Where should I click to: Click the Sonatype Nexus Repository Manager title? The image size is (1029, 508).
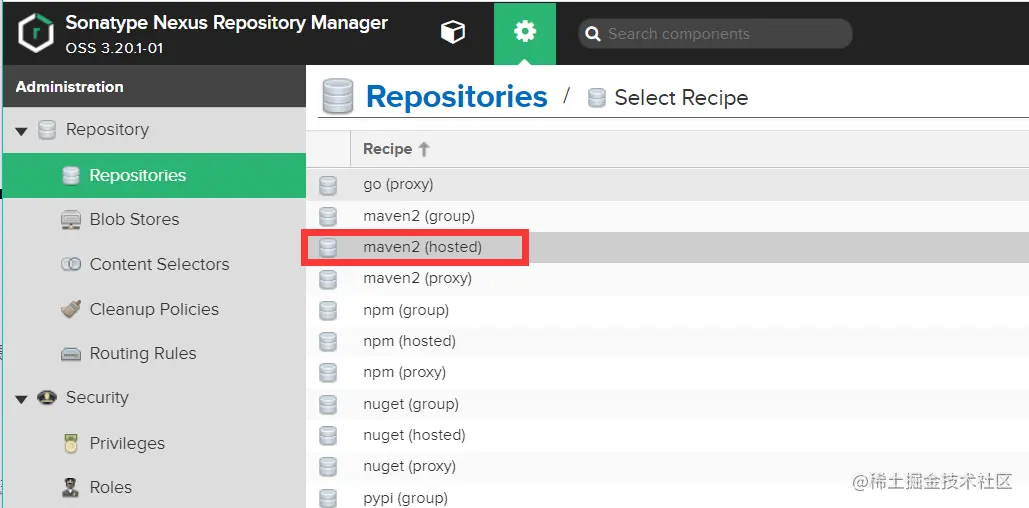(x=226, y=23)
